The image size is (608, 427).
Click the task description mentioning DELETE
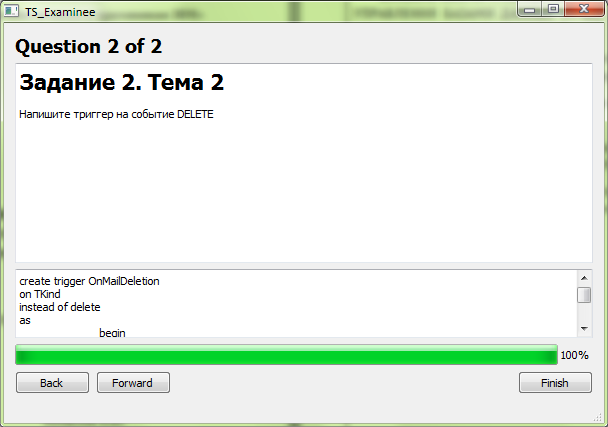tap(116, 114)
